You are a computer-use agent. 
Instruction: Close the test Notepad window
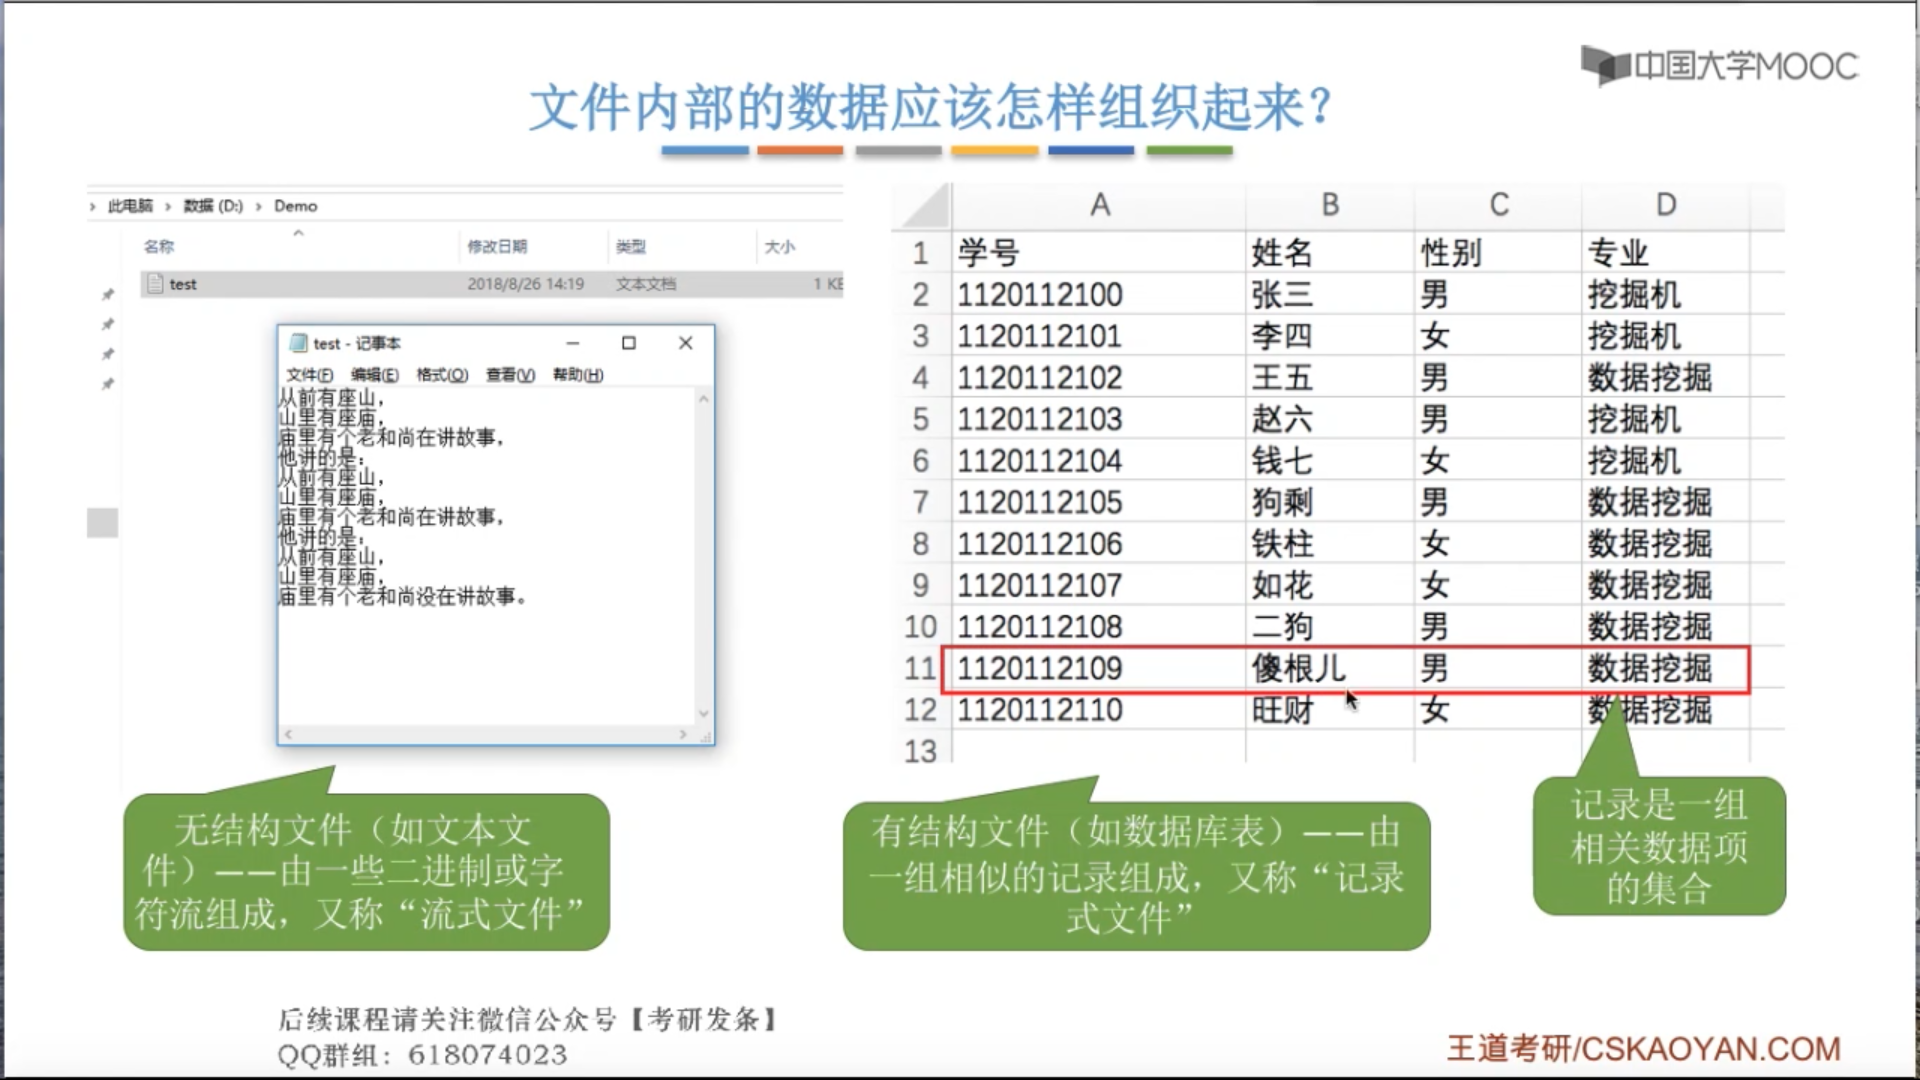(x=685, y=343)
